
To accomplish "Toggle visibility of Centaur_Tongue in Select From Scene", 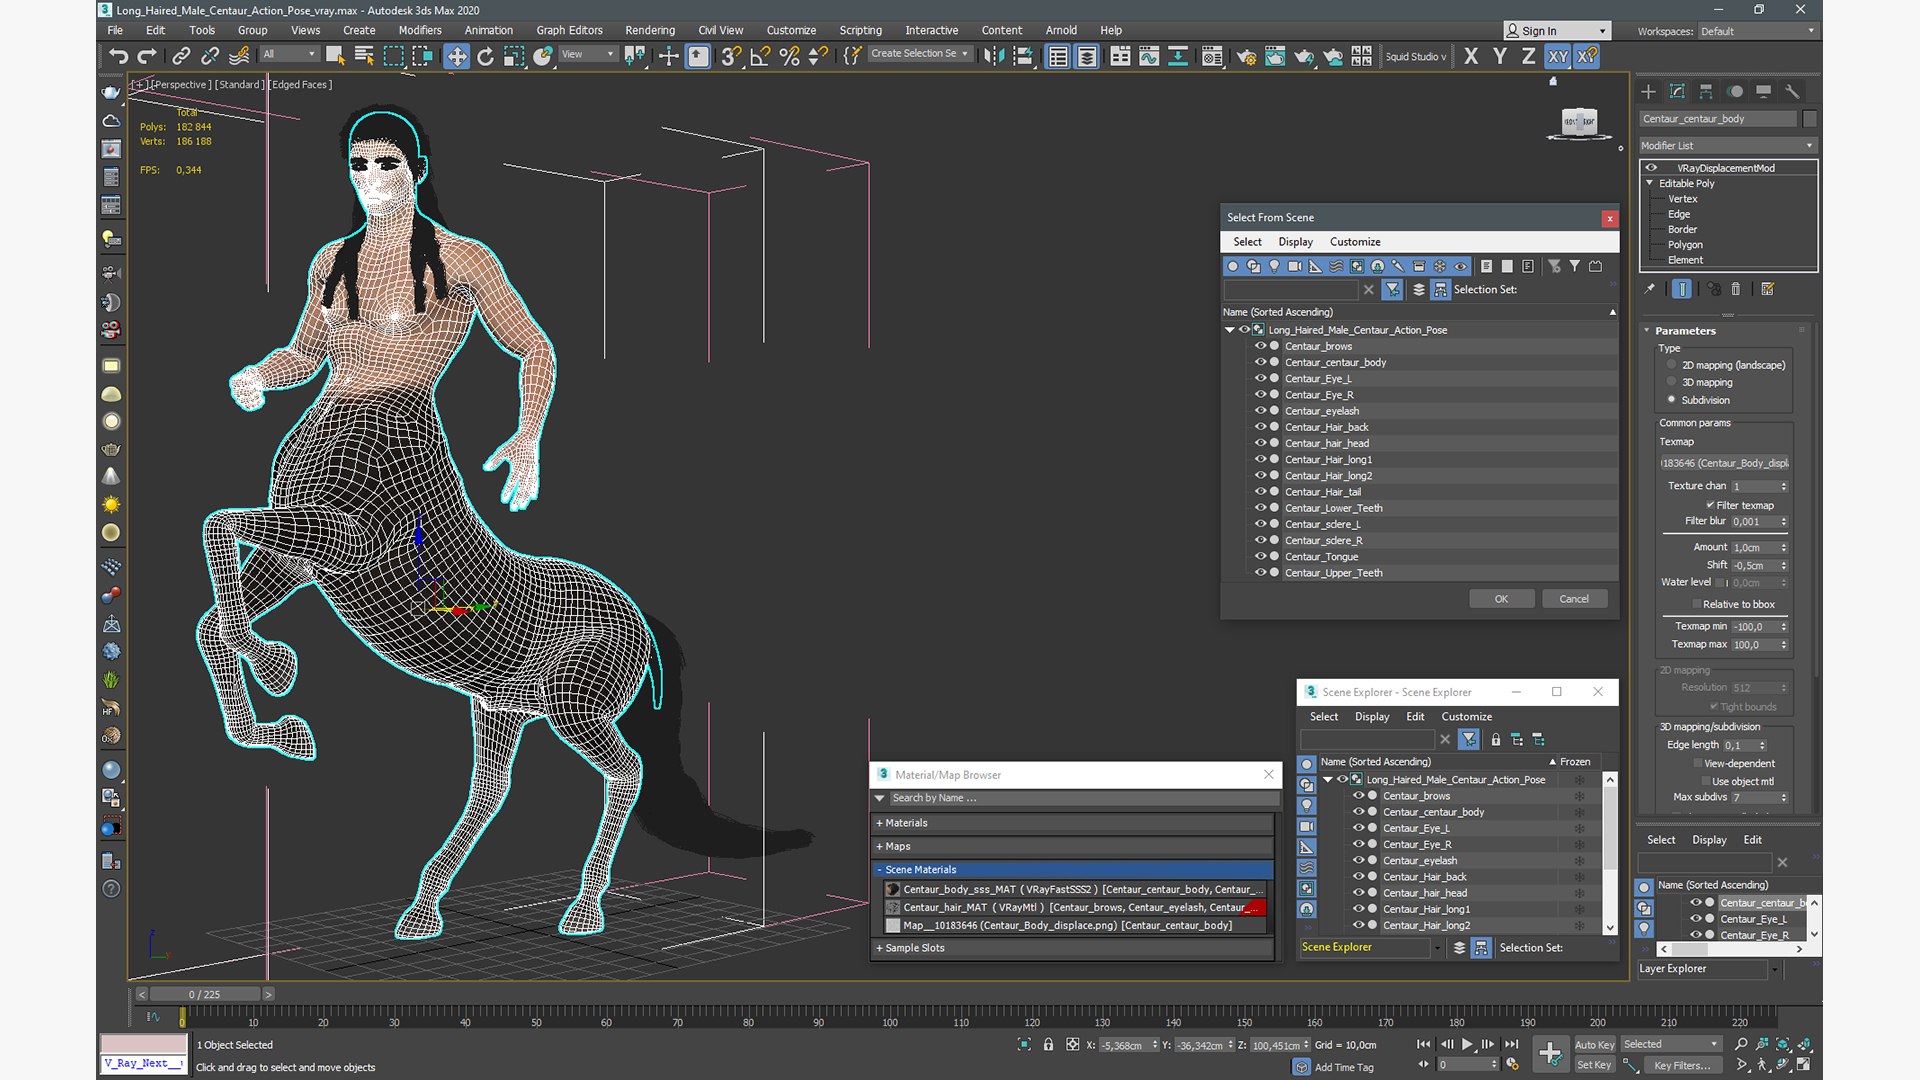I will pos(1260,556).
